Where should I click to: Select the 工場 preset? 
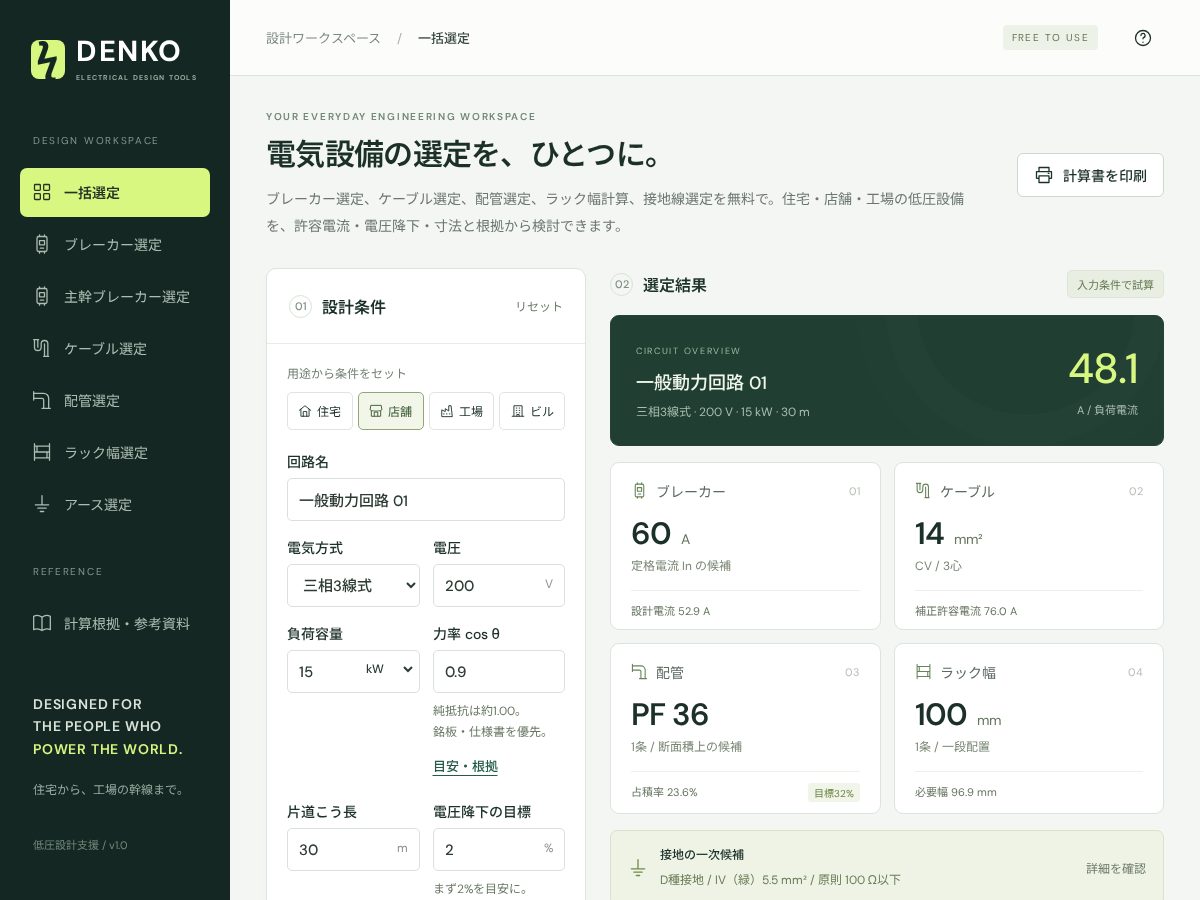[x=461, y=411]
